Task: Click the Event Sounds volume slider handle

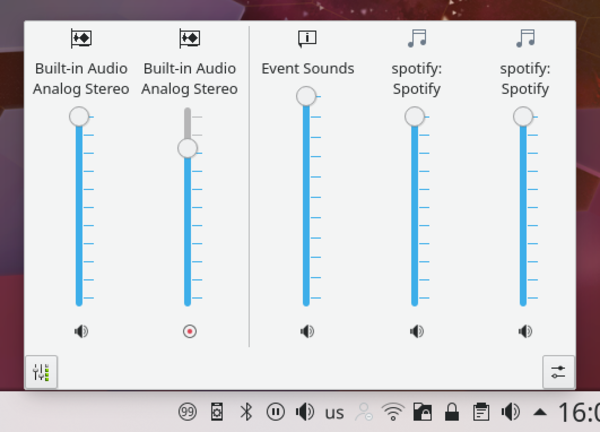Action: (x=306, y=96)
